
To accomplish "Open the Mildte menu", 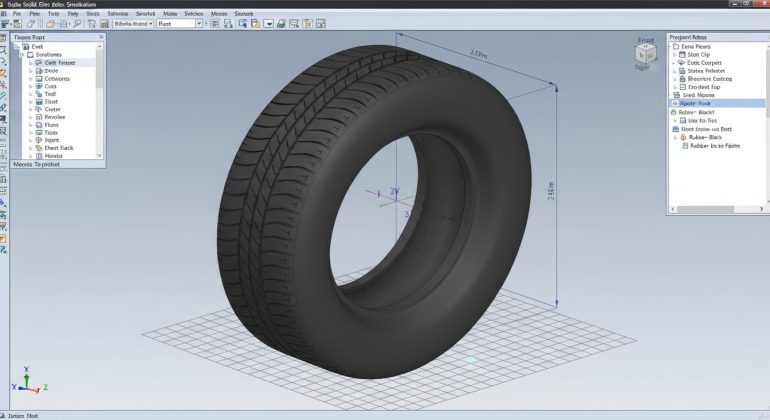I will pos(170,13).
